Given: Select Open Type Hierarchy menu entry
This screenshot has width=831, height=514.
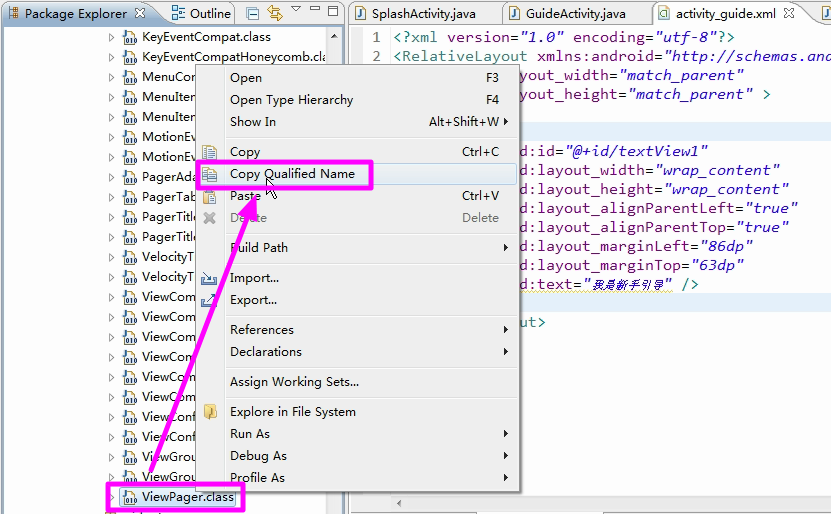Looking at the screenshot, I should pyautogui.click(x=291, y=100).
